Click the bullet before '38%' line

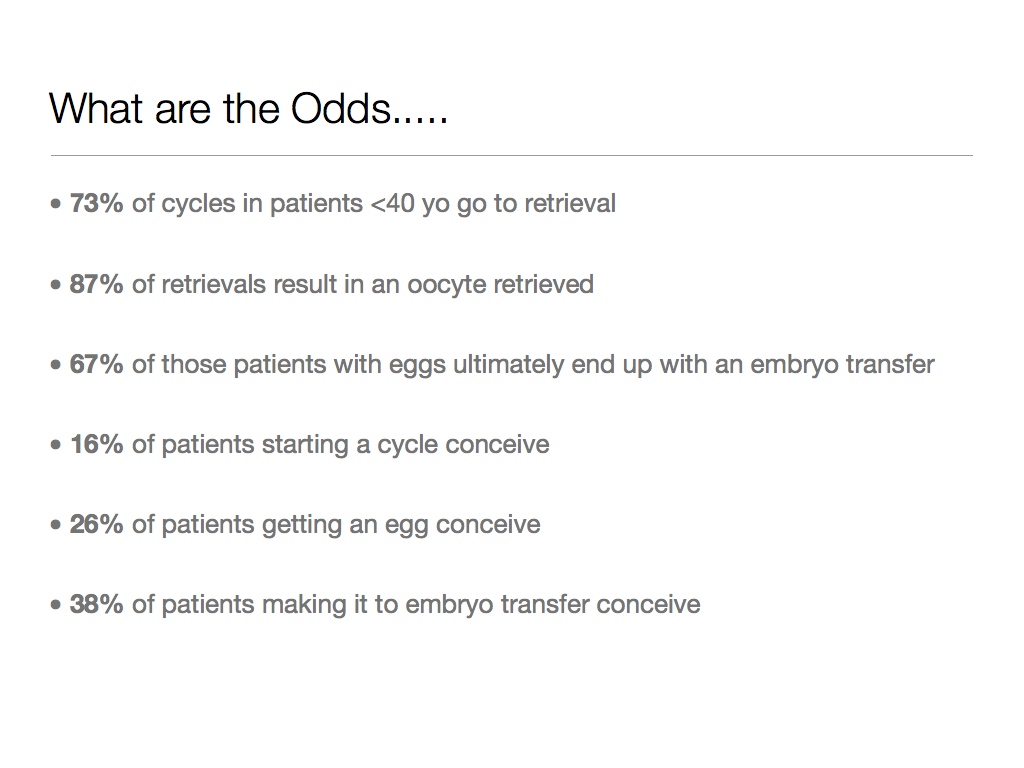[56, 605]
